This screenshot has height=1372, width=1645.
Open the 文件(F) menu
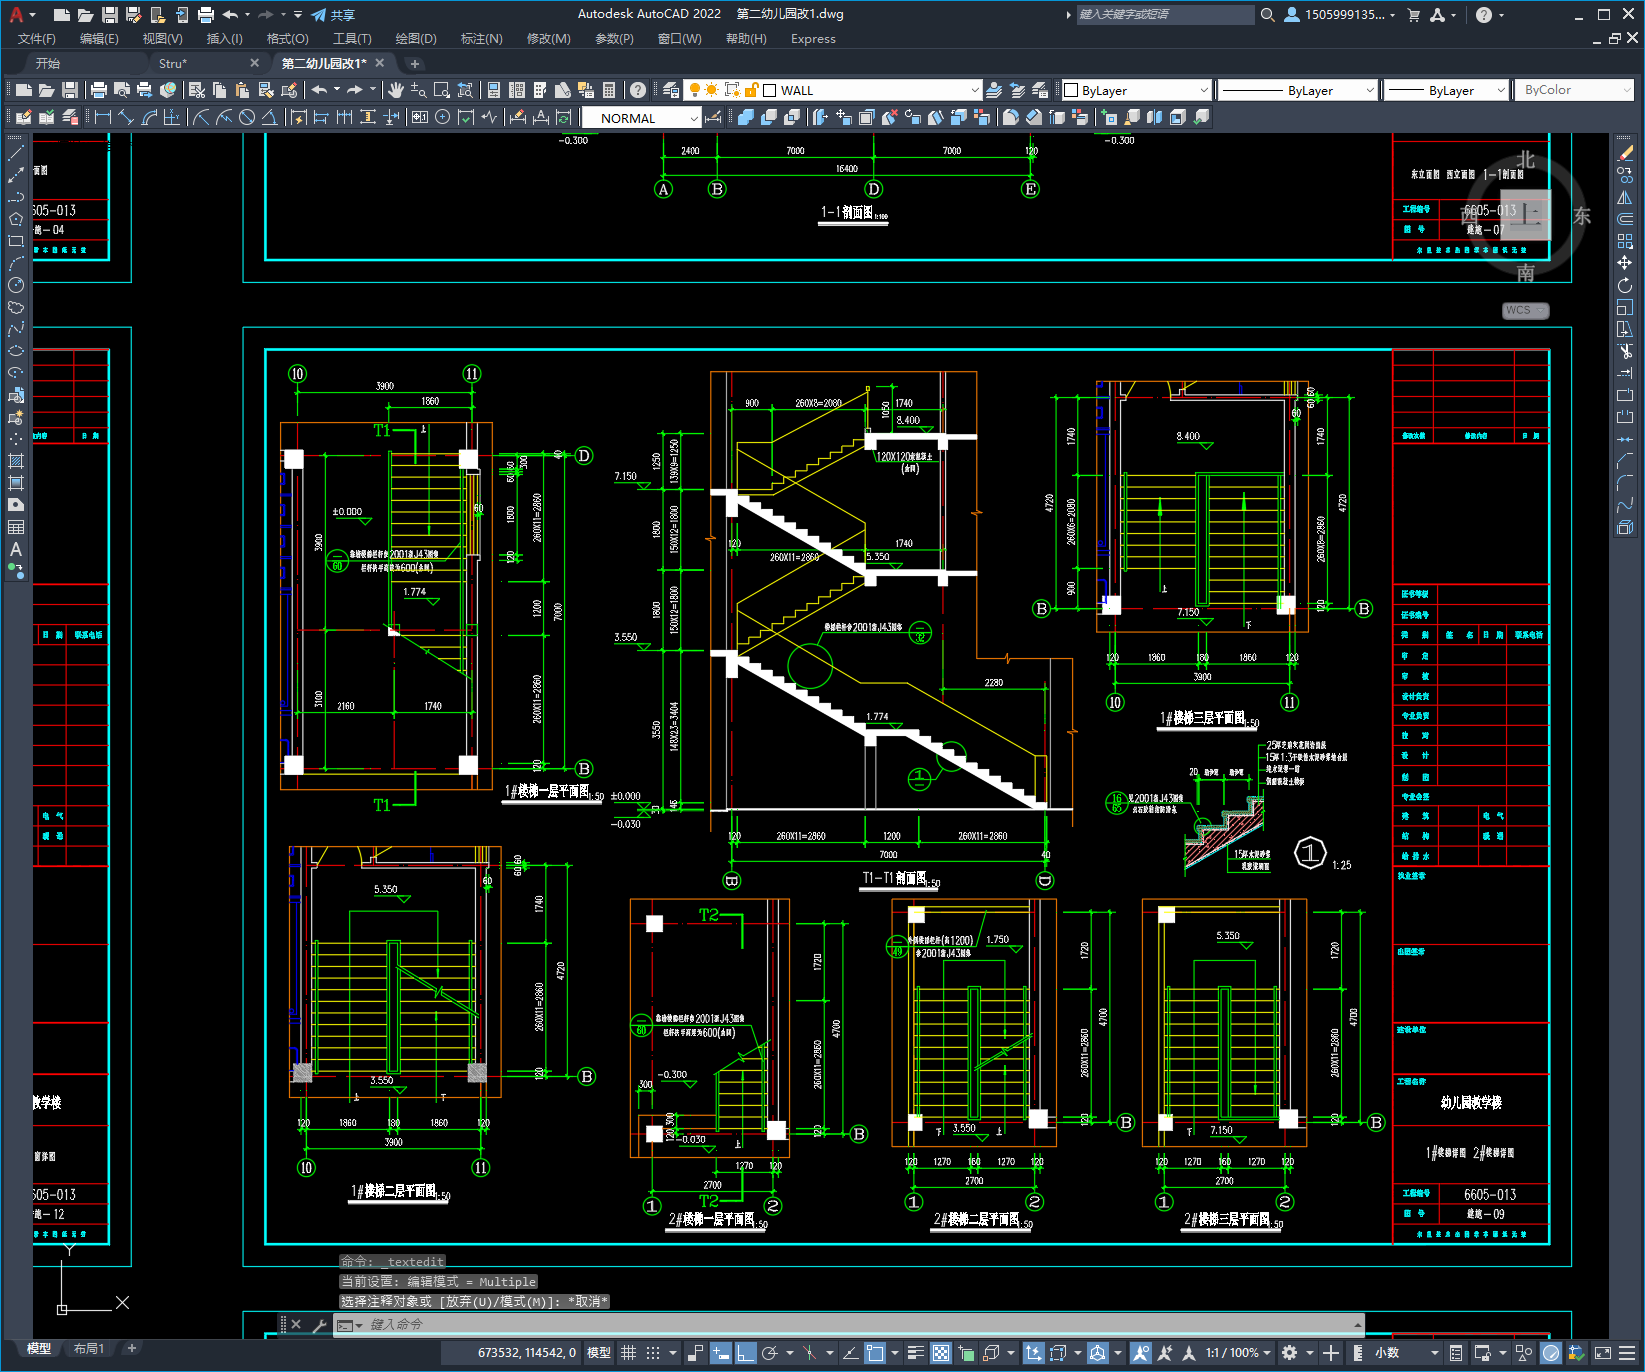(37, 39)
